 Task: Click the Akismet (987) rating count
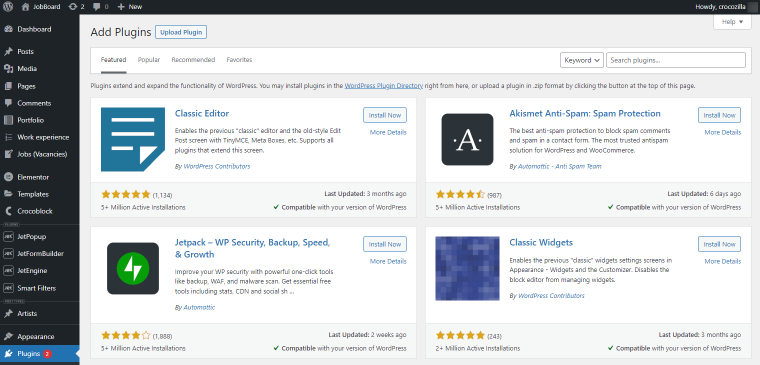(494, 195)
